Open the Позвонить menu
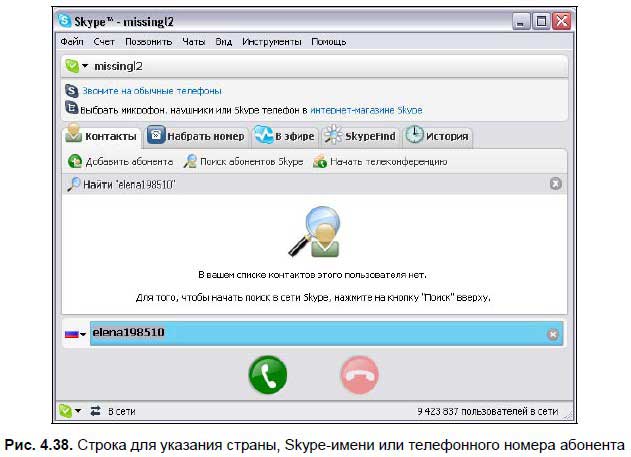The height and width of the screenshot is (457, 631). click(x=148, y=42)
